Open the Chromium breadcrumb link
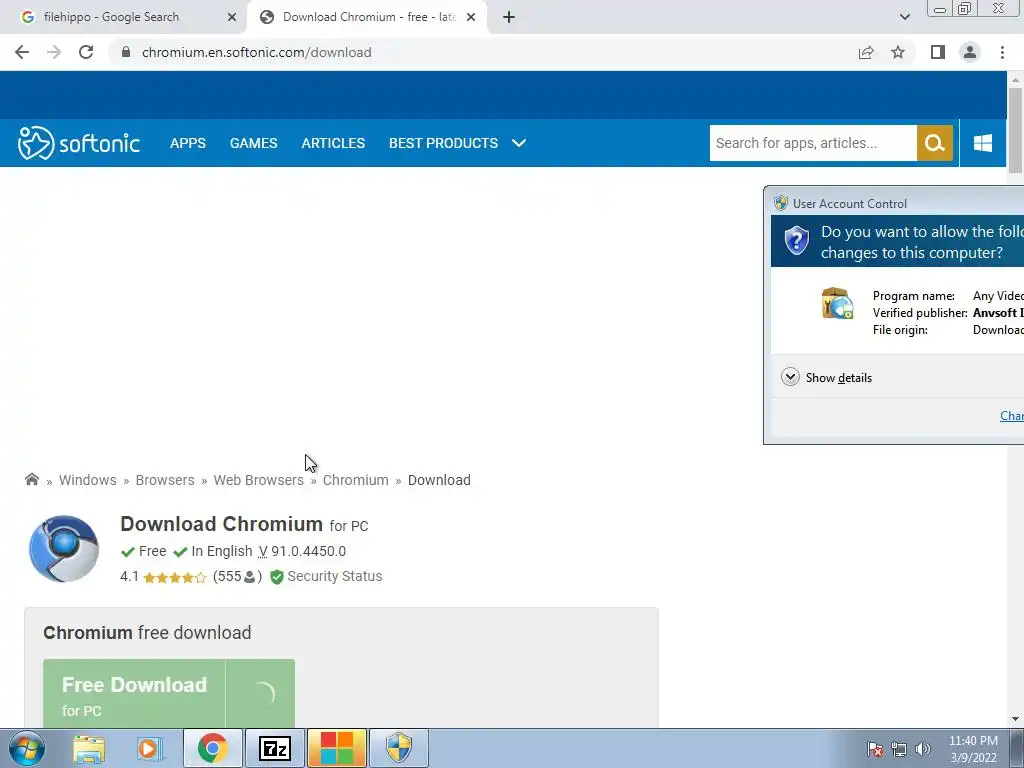This screenshot has height=768, width=1024. [x=355, y=480]
